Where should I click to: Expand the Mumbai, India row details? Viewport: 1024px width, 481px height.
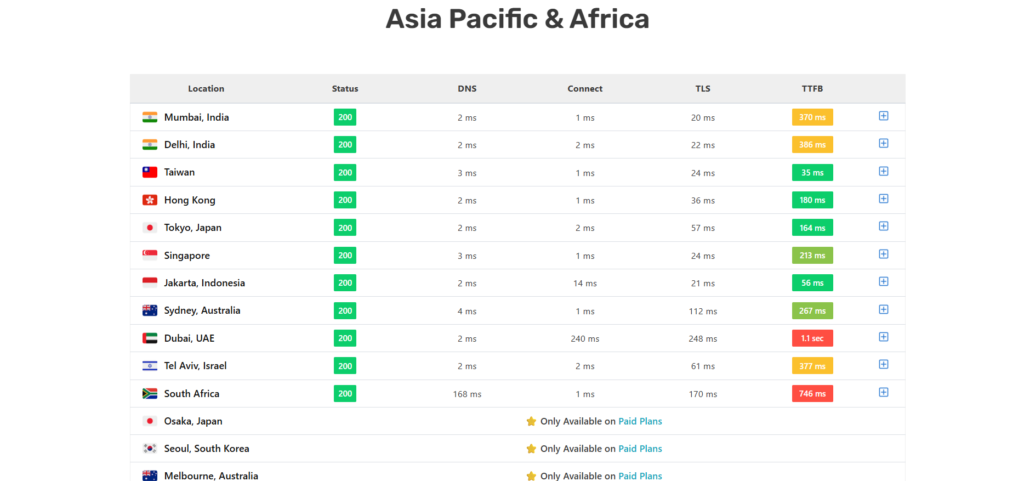pyautogui.click(x=883, y=116)
